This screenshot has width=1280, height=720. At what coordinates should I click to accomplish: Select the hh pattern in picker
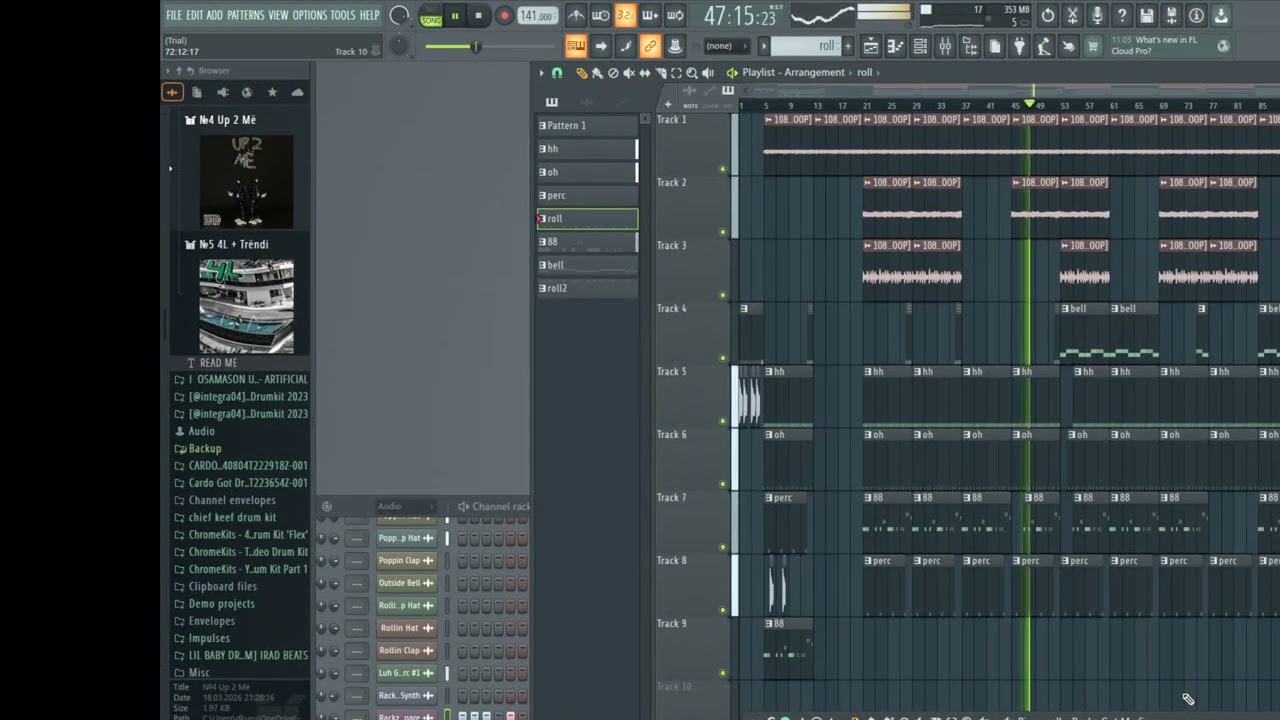(587, 149)
